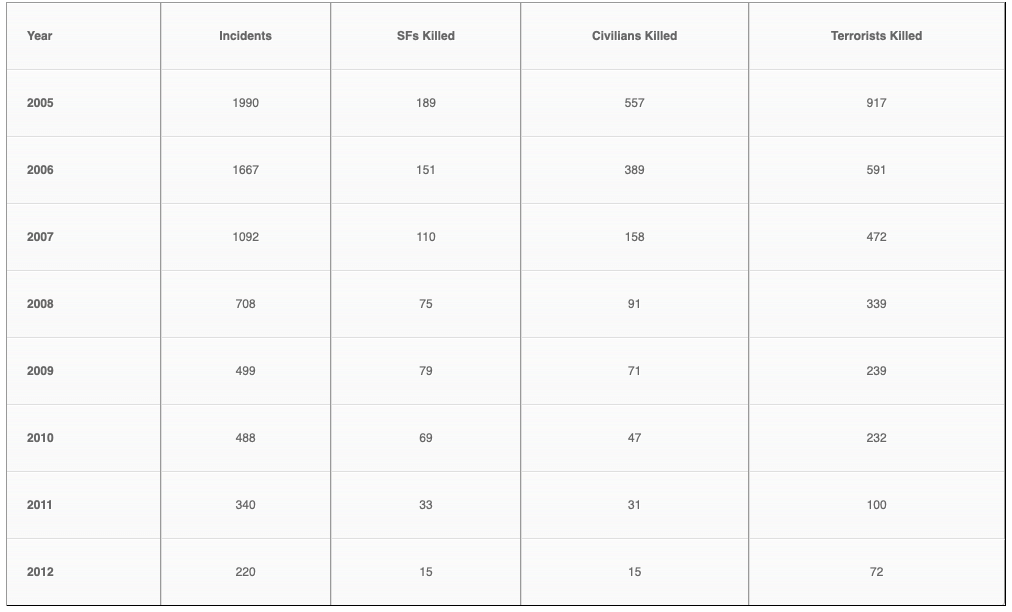Select the SFs Killed column header
The height and width of the screenshot is (612, 1012).
425,36
